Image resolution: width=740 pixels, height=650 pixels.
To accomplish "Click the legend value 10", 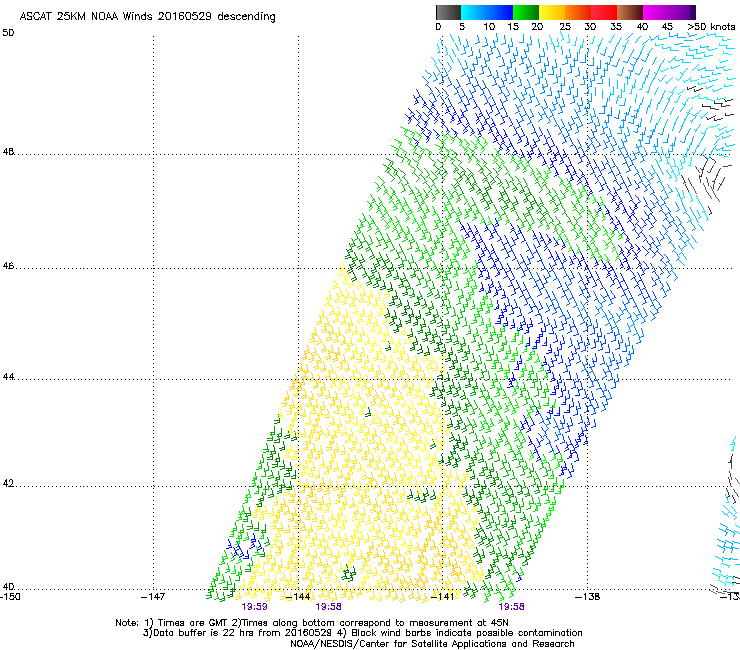I will click(x=489, y=27).
